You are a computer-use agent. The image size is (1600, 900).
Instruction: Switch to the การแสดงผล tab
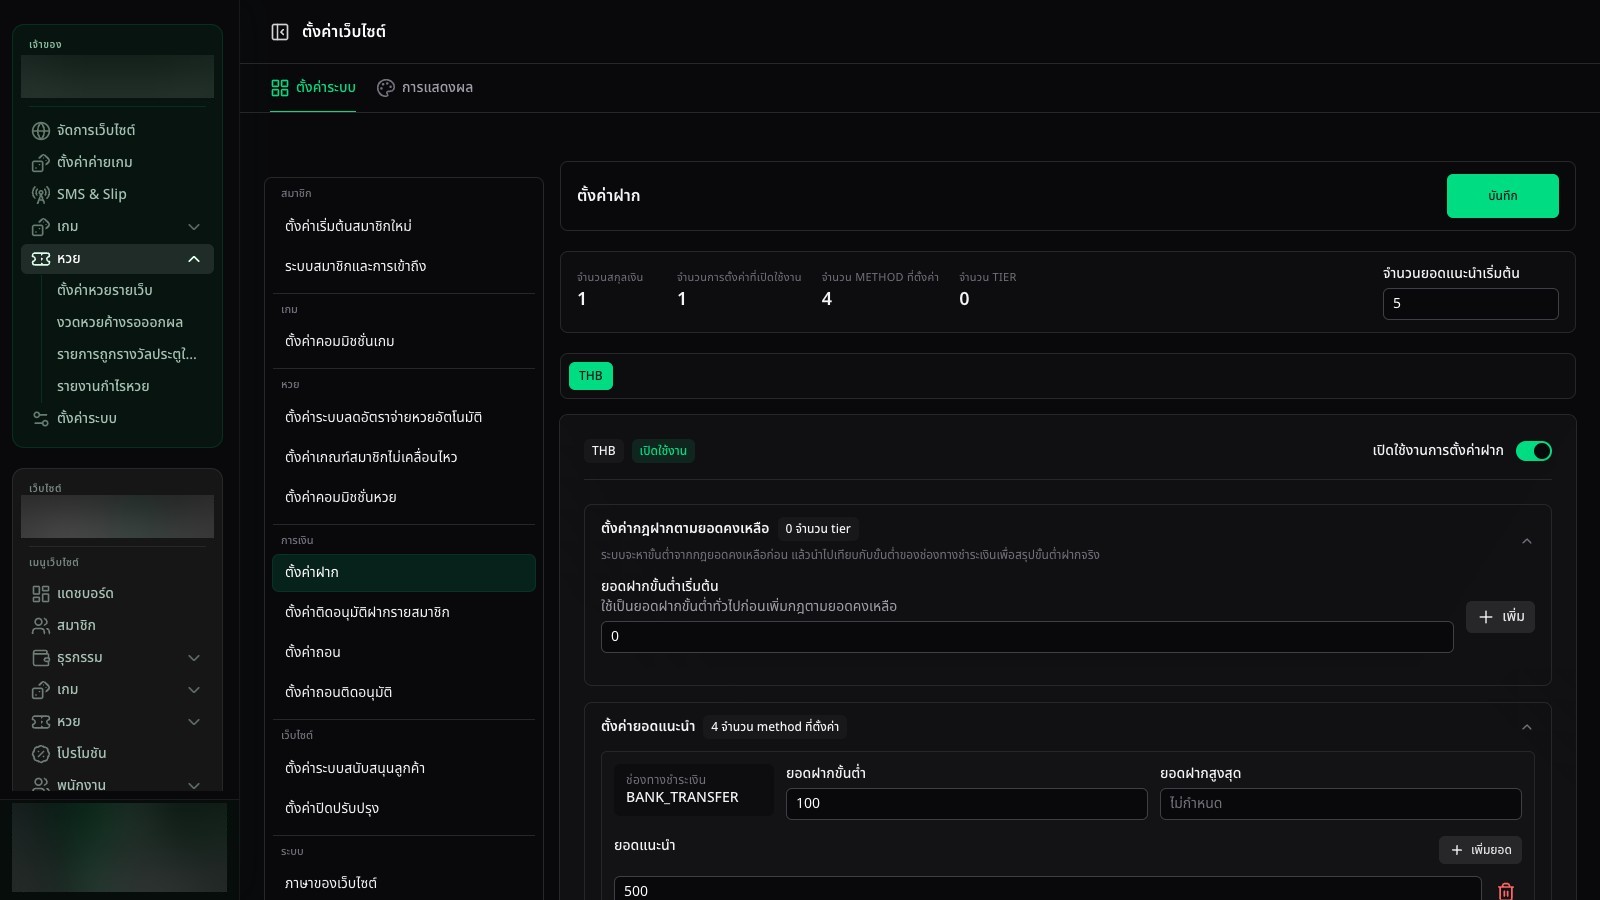coord(425,88)
